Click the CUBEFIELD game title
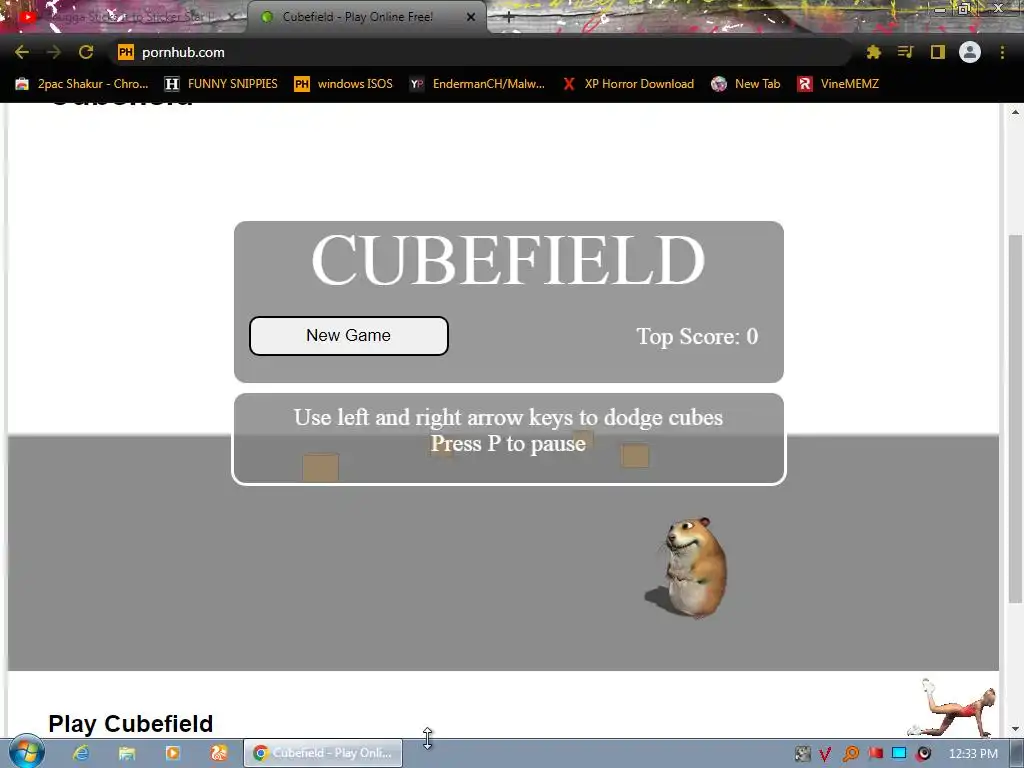 pos(508,259)
